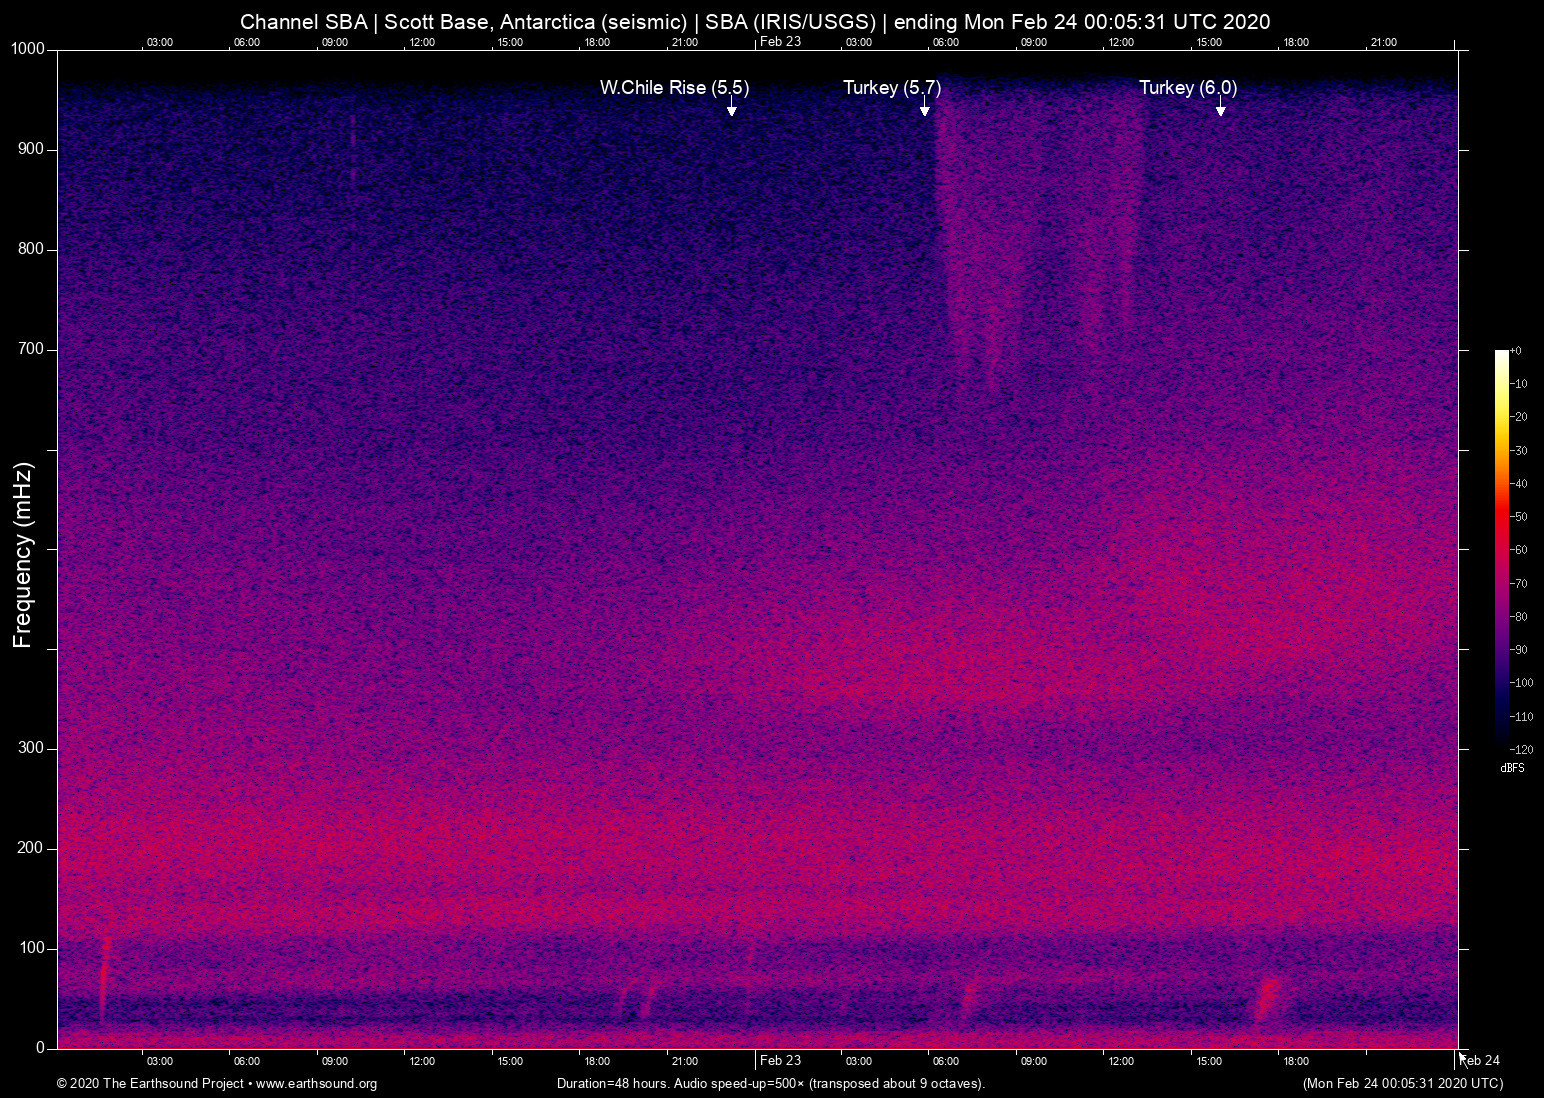Click the Channel SBA Scott Base title text
The width and height of the screenshot is (1544, 1098).
click(x=755, y=22)
